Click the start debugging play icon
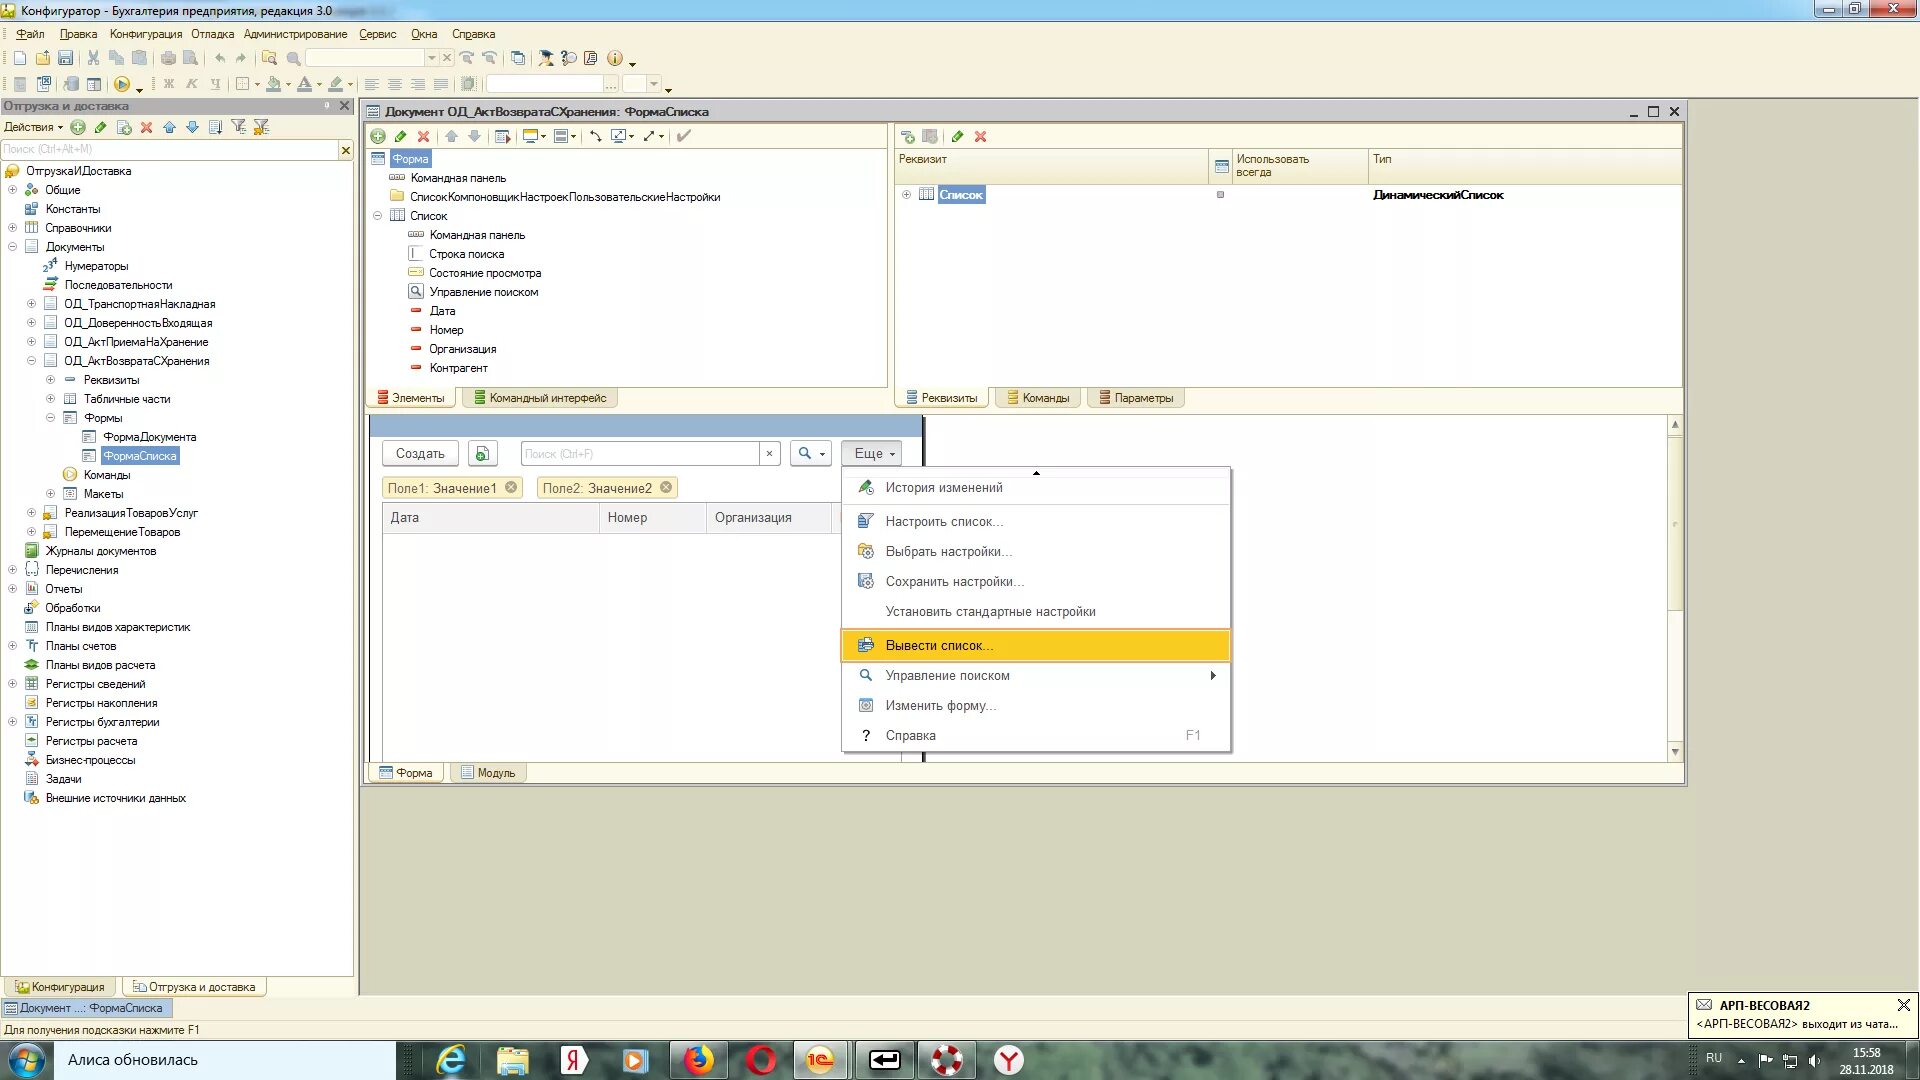This screenshot has width=1920, height=1080. [122, 85]
